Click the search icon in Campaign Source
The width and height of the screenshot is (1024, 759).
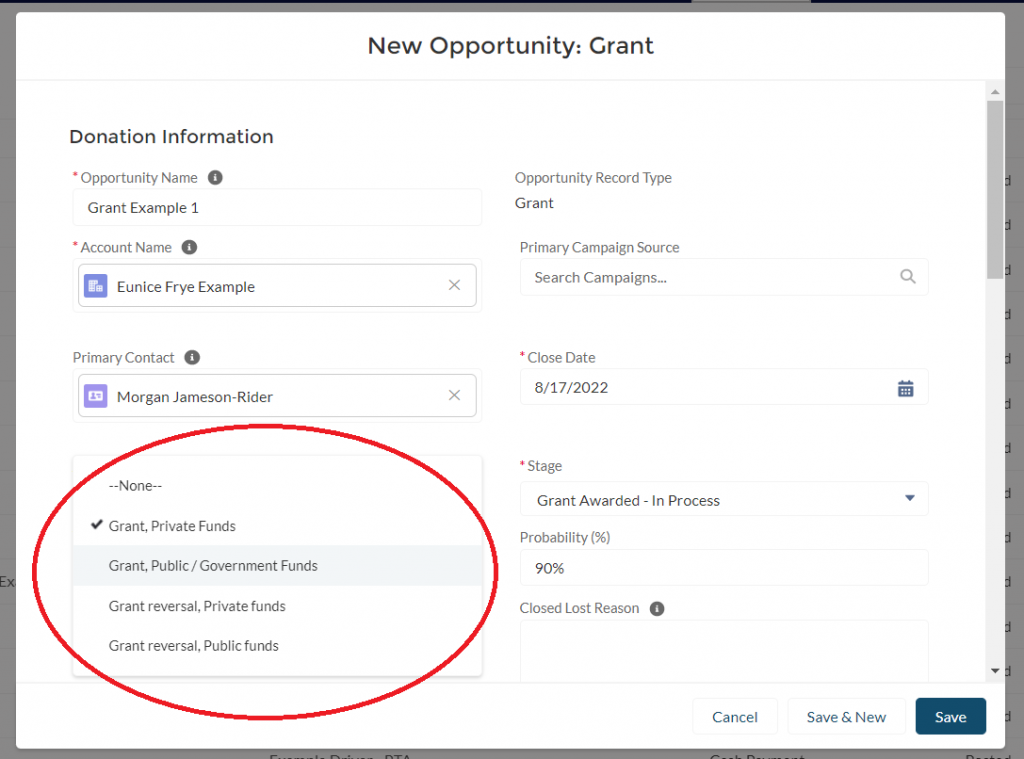(x=907, y=277)
